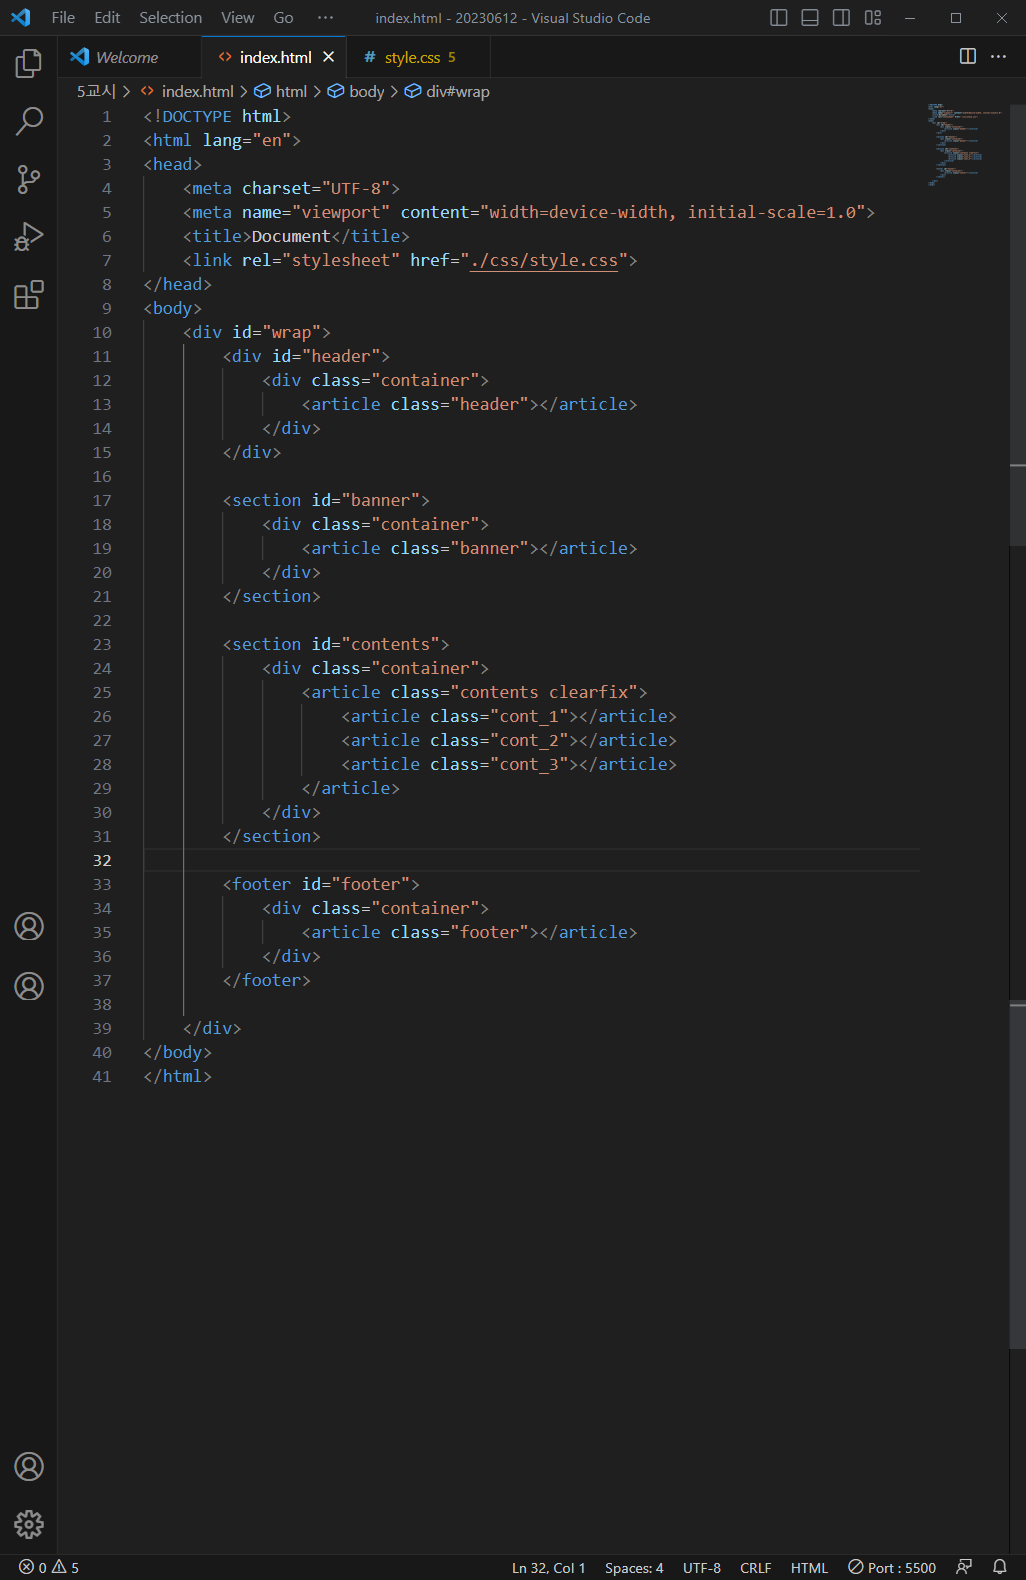Toggle secondary side bar layout button

coord(842,17)
